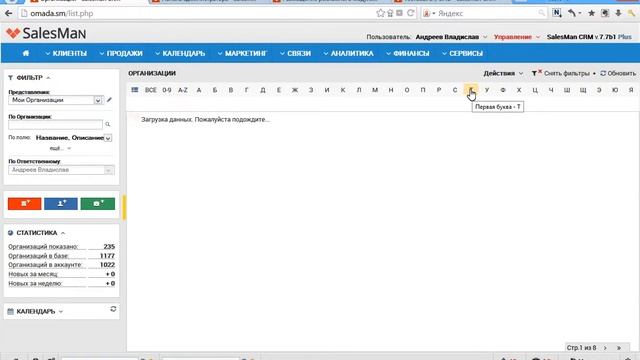Open the СЕРВИСЫ menu

(x=462, y=53)
